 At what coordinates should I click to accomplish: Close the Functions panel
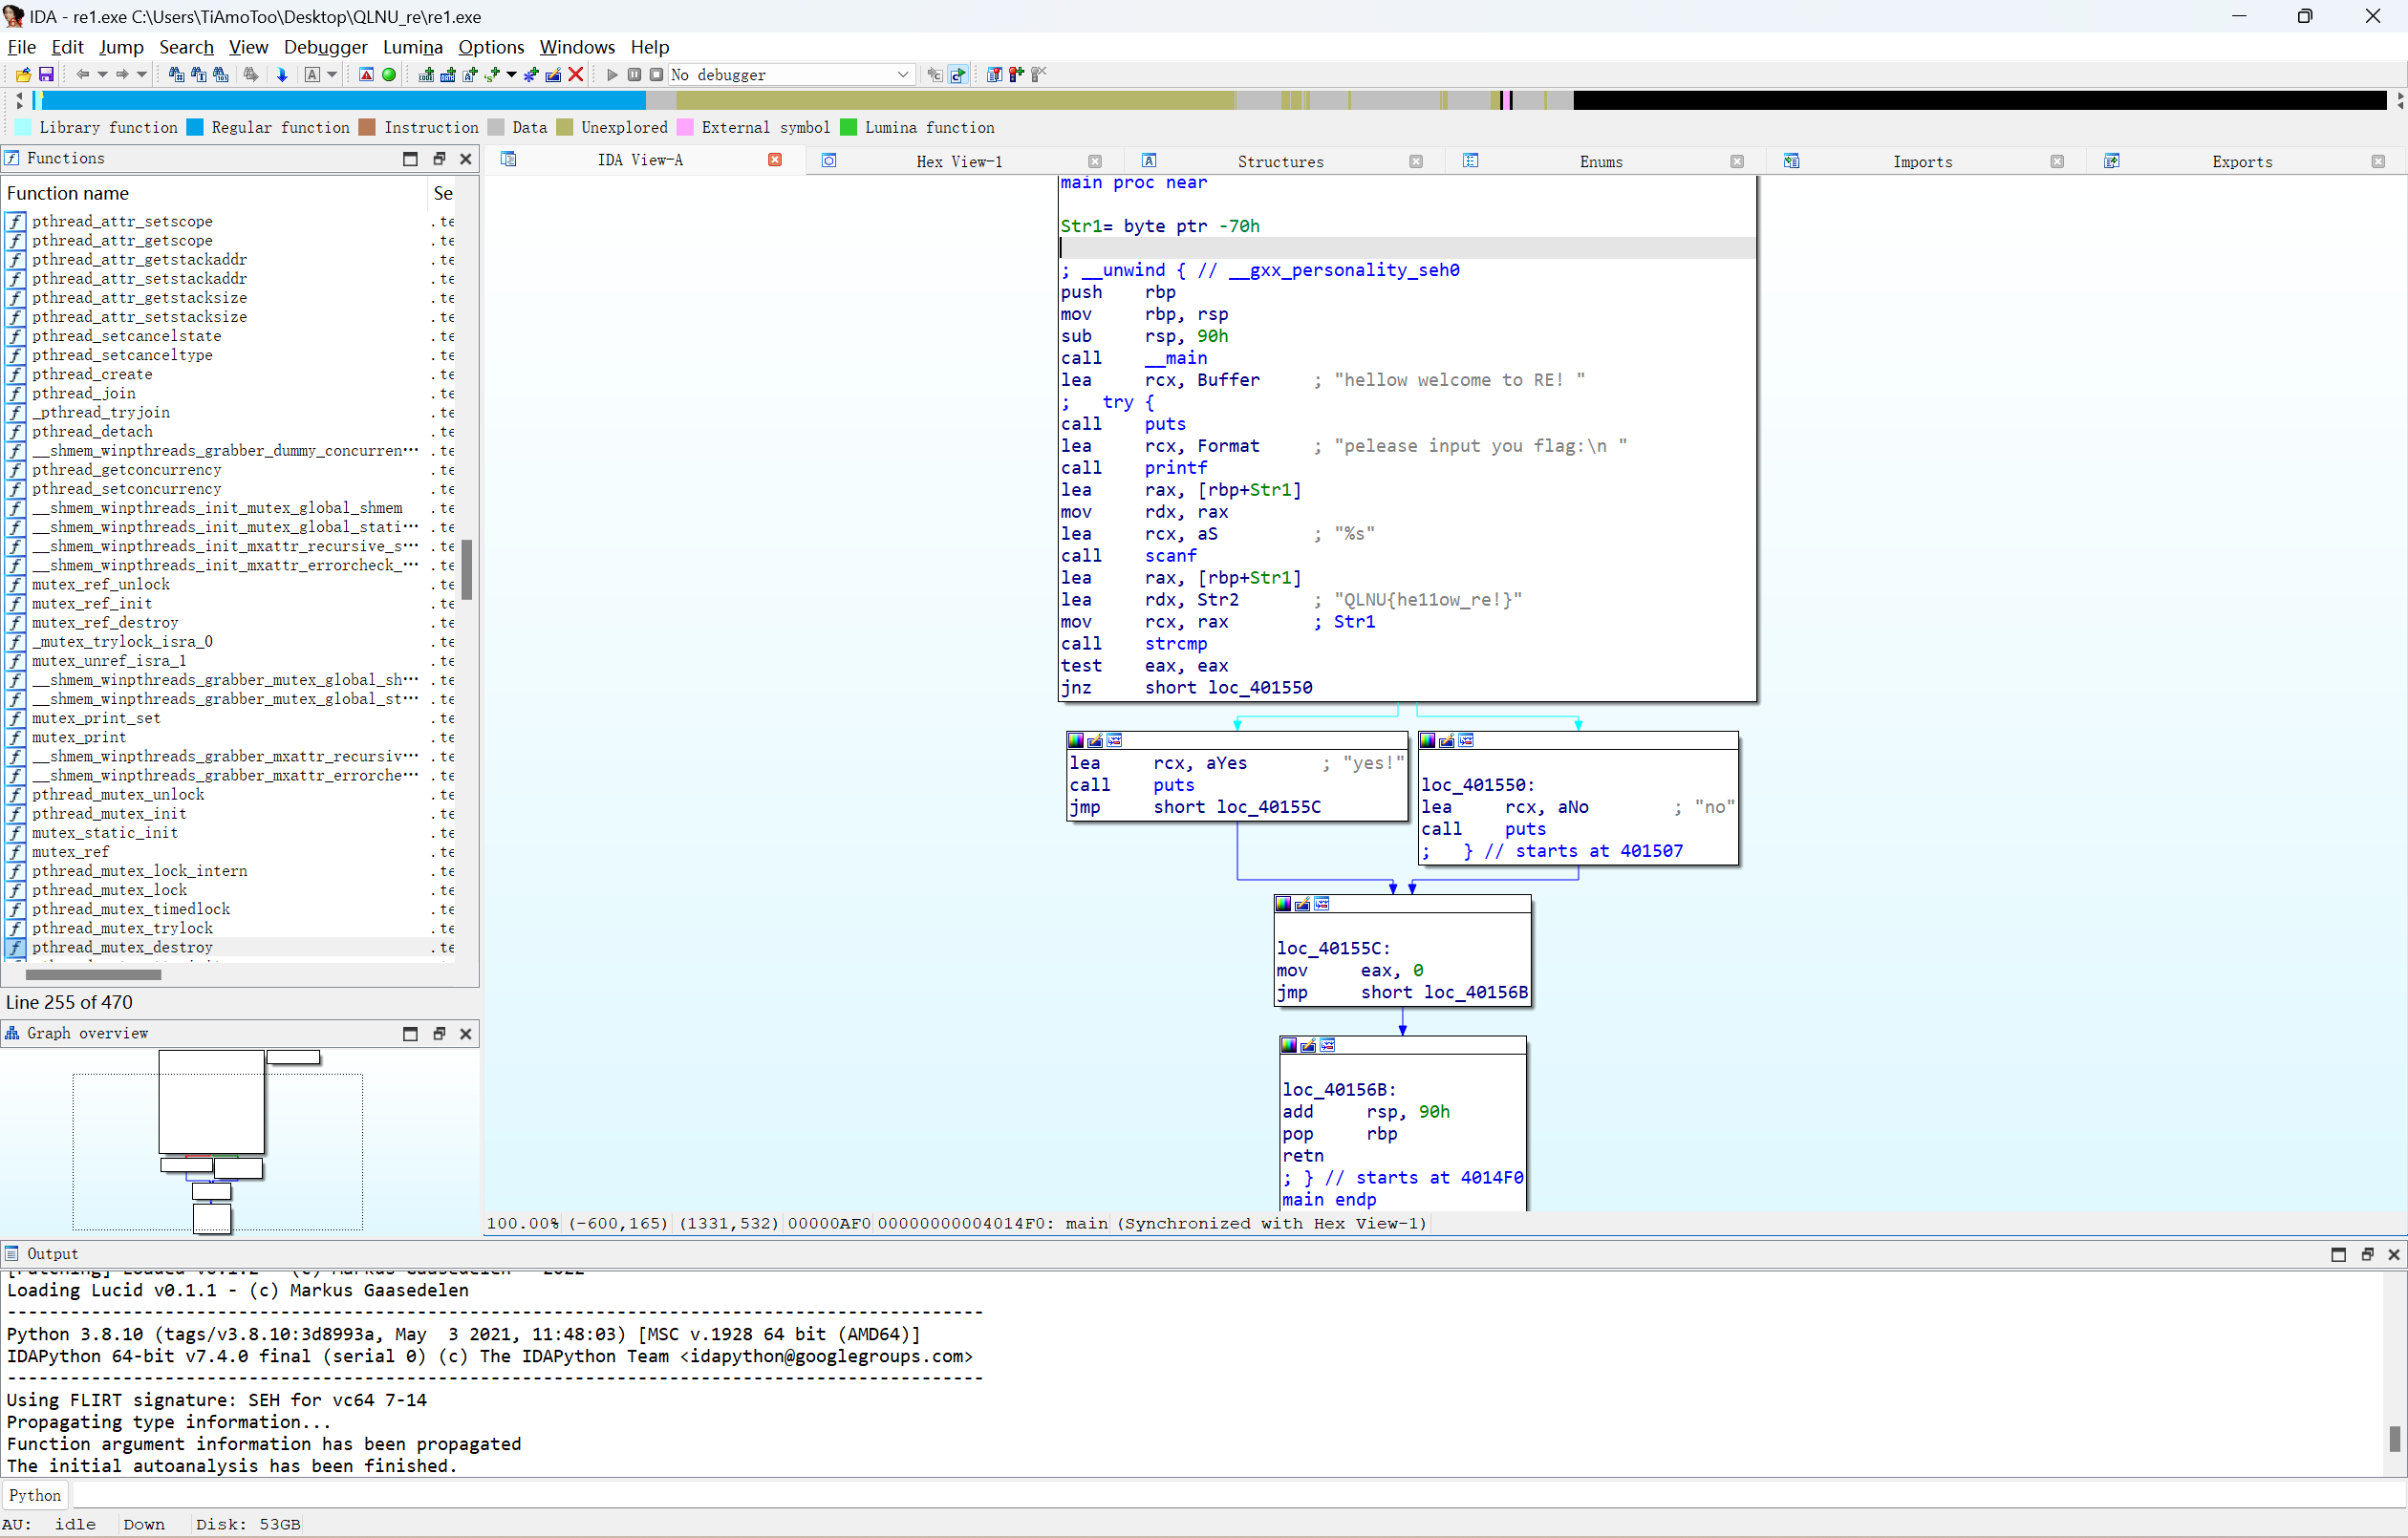point(466,158)
